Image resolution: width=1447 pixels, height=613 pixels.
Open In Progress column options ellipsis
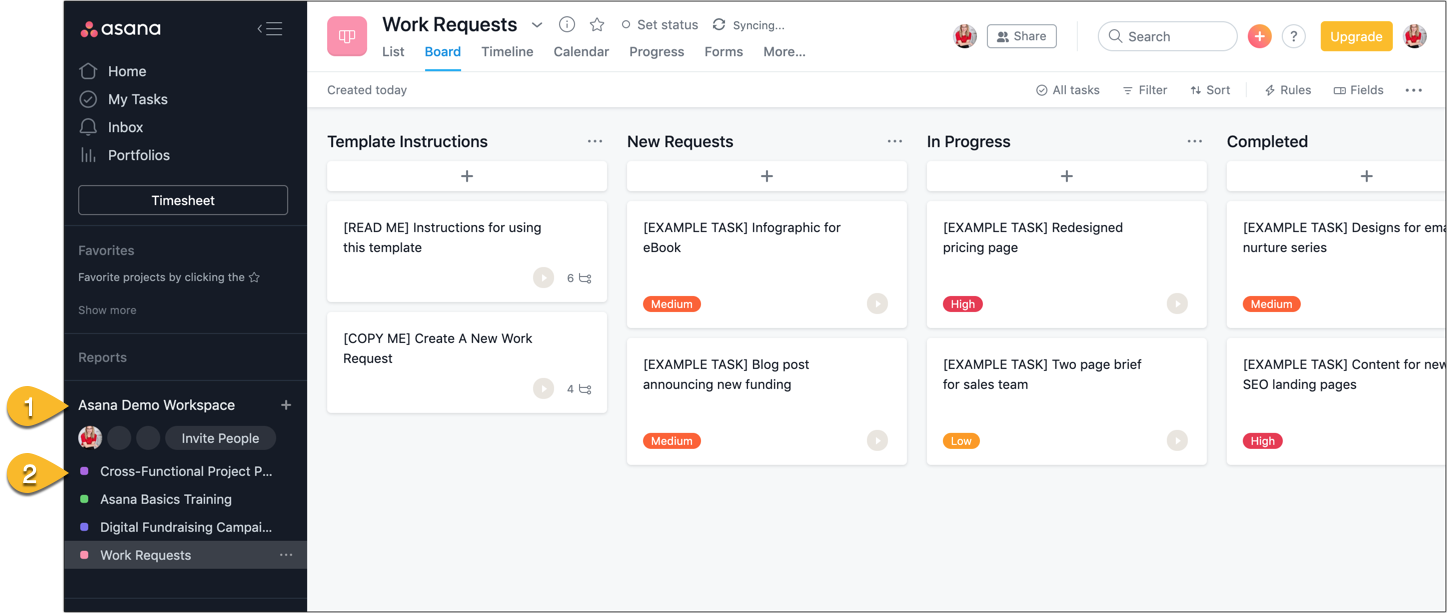coord(1195,142)
